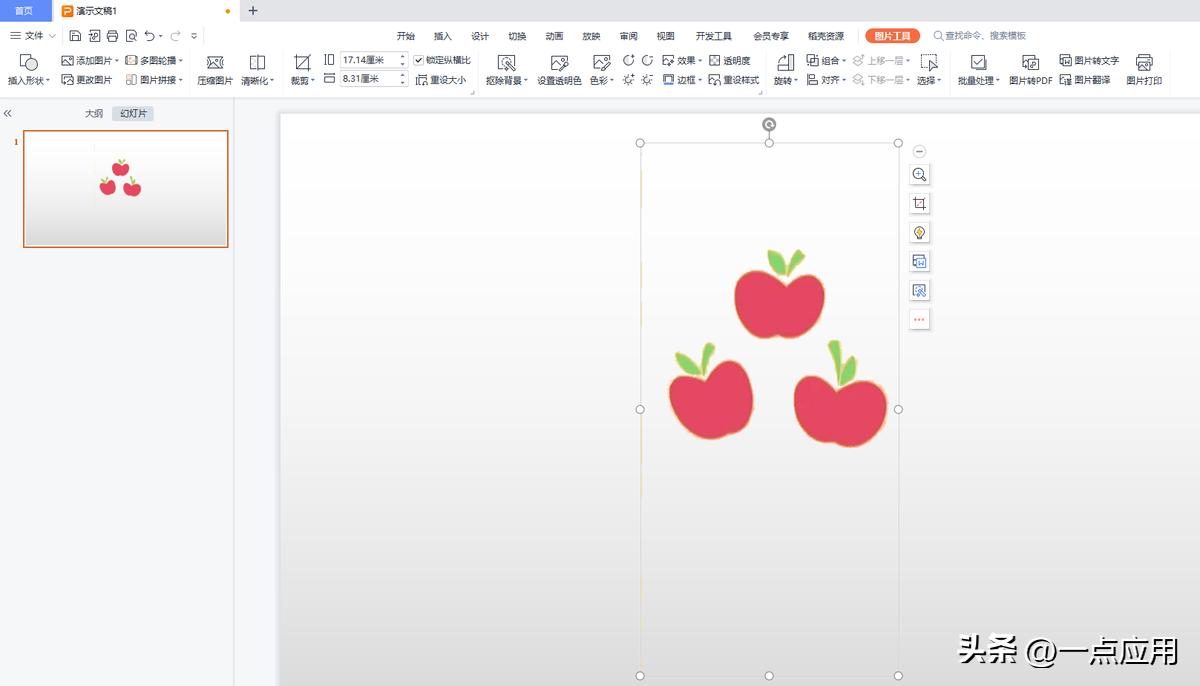Switch panel to Outline (大纲) view
The image size is (1200, 686).
[x=93, y=114]
